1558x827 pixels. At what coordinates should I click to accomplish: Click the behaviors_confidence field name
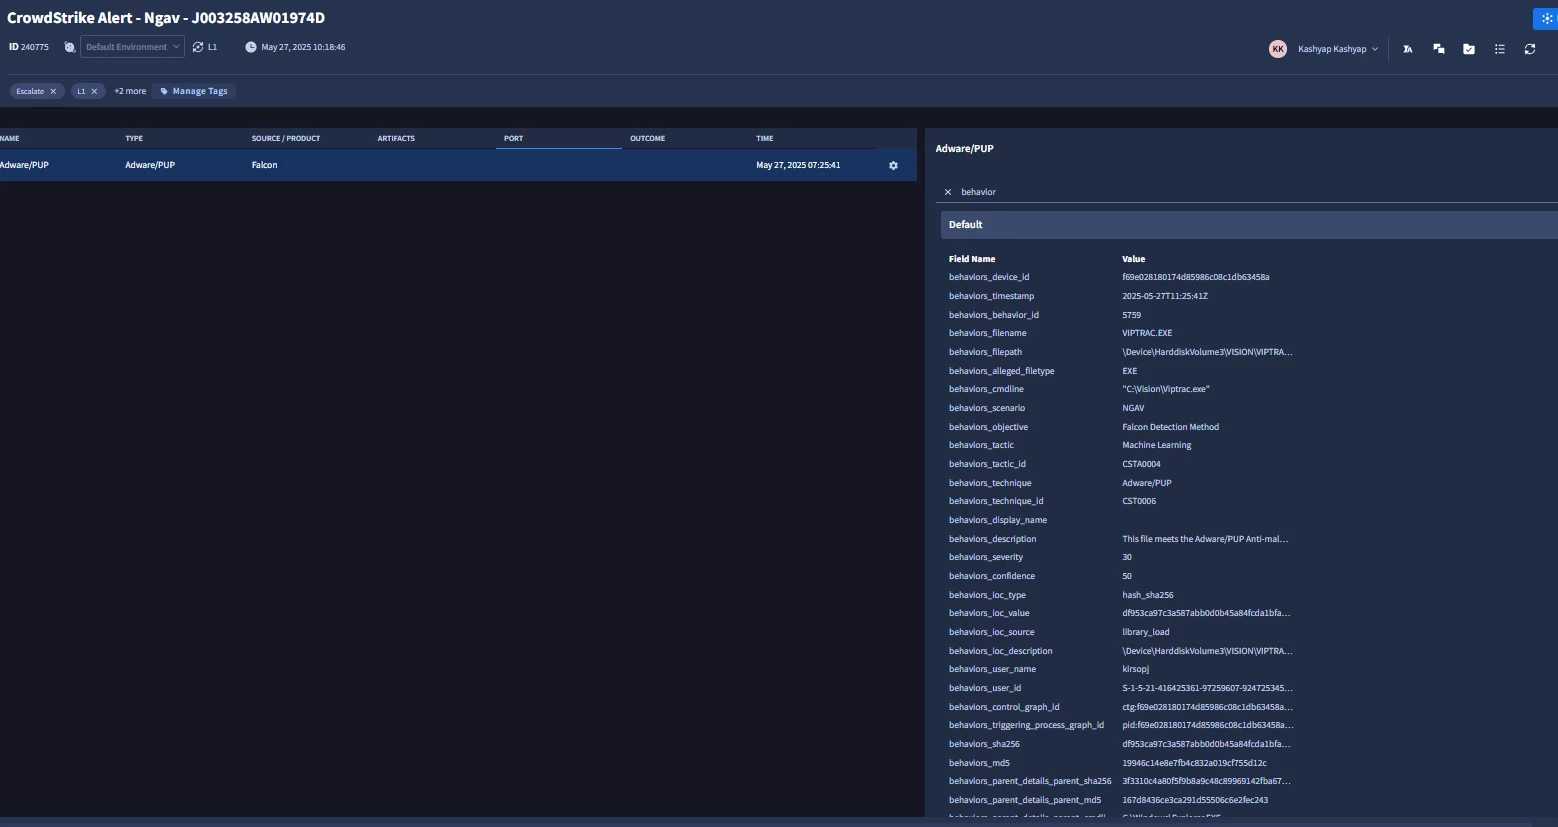coord(992,576)
